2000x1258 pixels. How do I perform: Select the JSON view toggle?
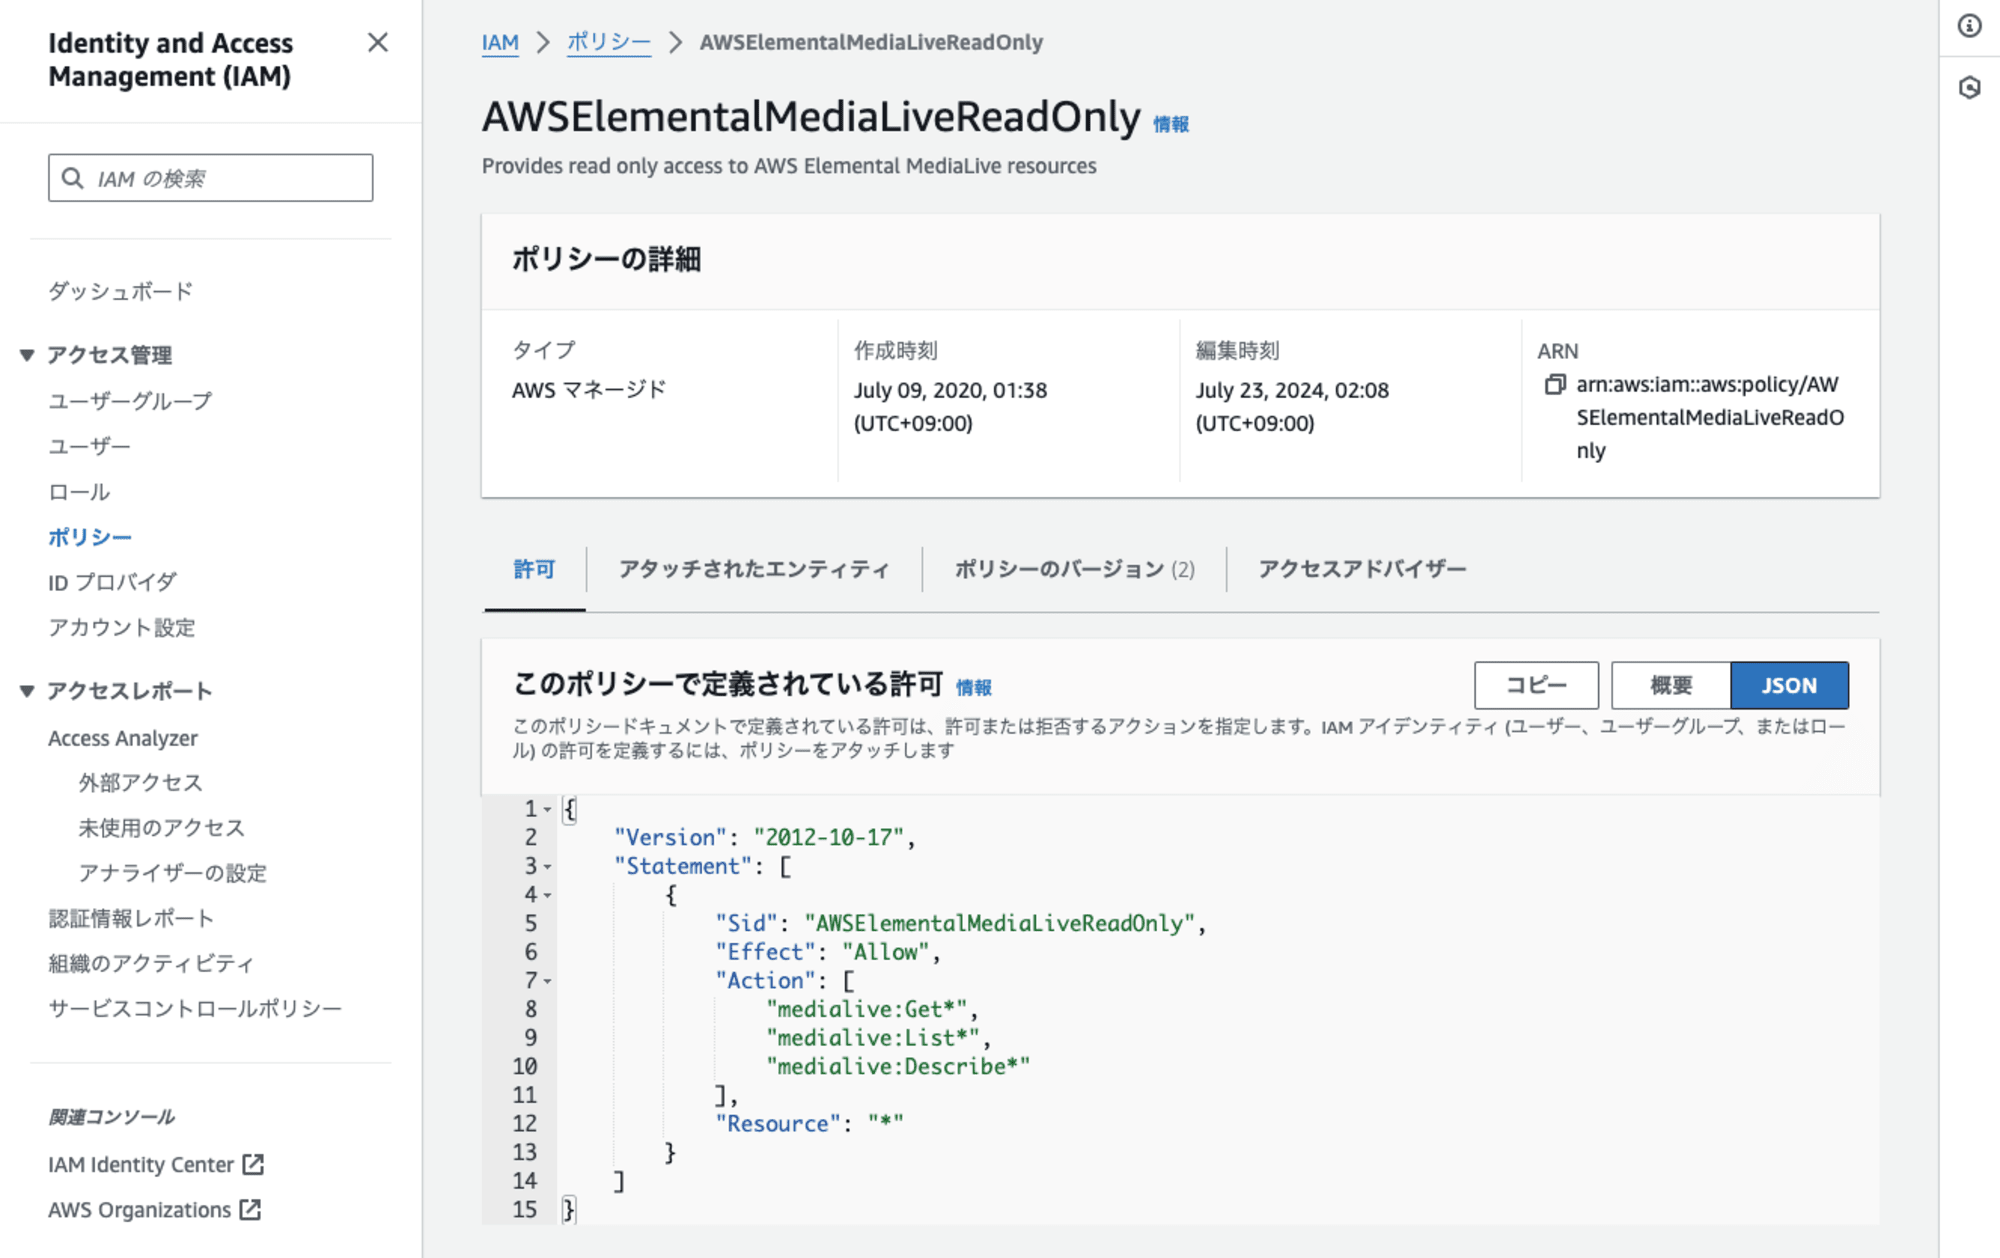[x=1789, y=685]
